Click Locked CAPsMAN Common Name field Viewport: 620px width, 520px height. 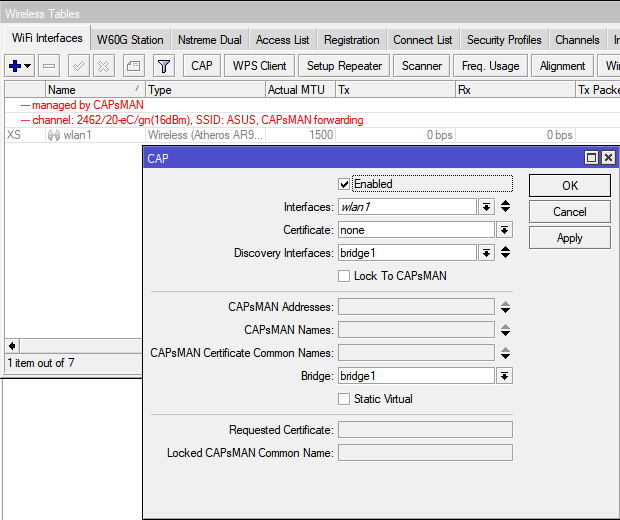425,453
